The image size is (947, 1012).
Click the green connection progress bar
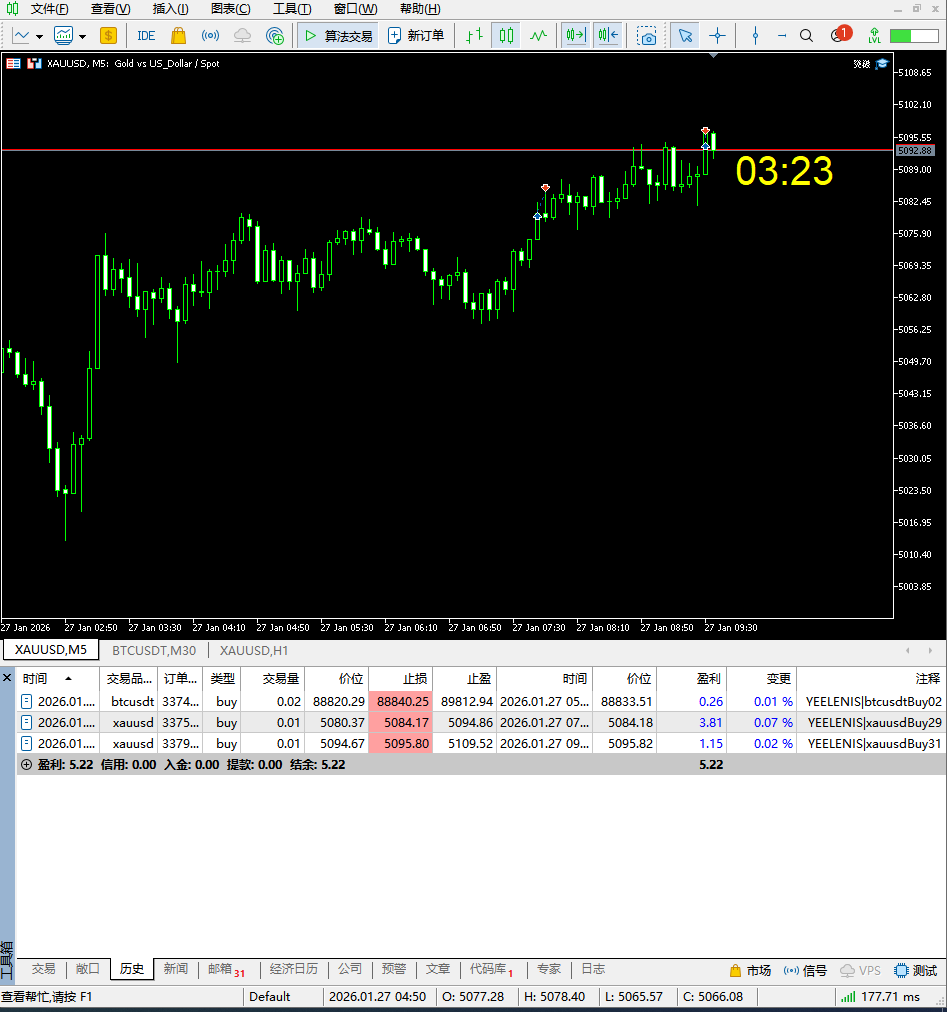click(914, 36)
